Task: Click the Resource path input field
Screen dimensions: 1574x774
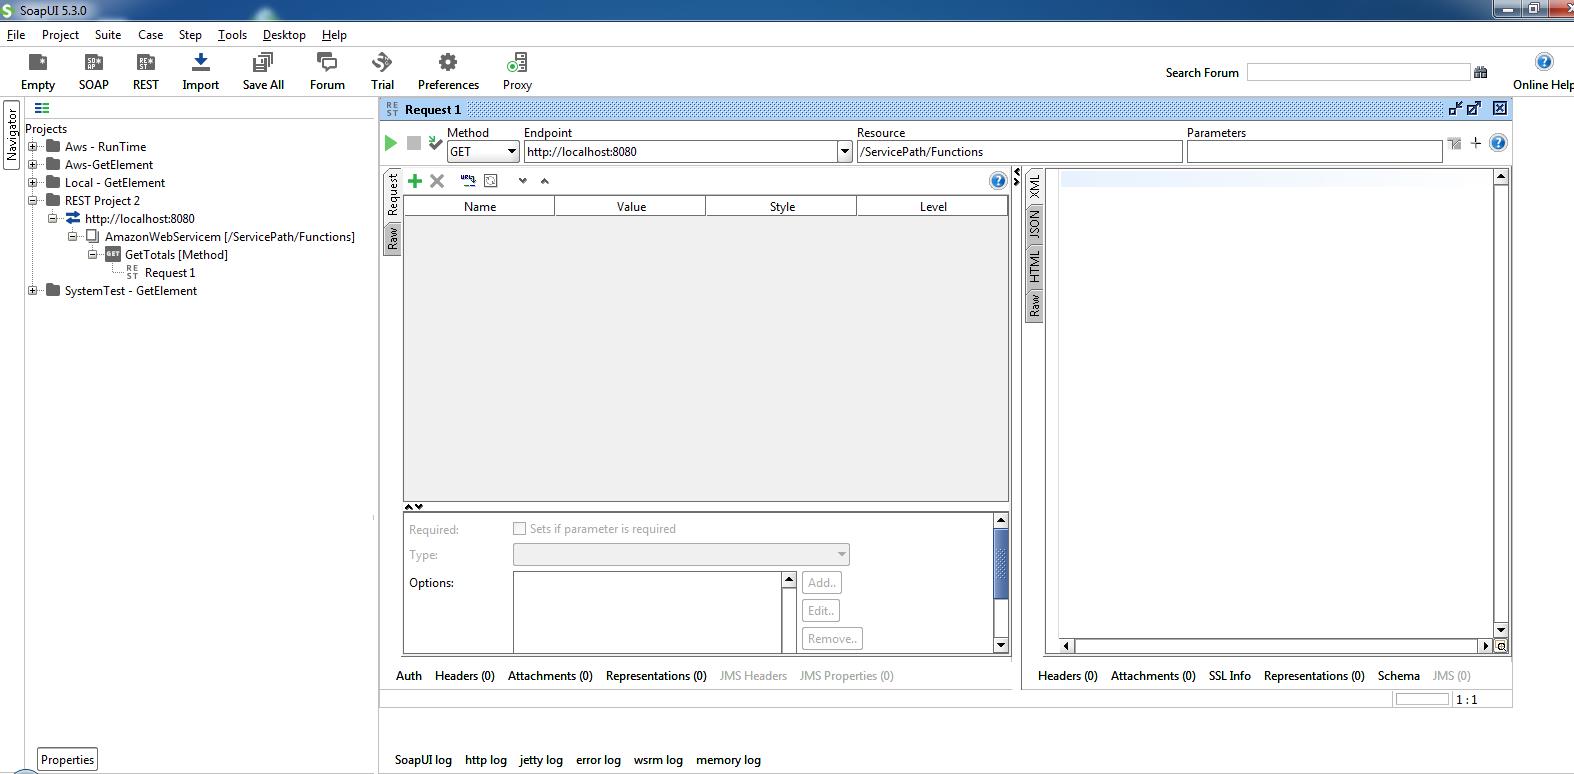Action: [x=1019, y=152]
